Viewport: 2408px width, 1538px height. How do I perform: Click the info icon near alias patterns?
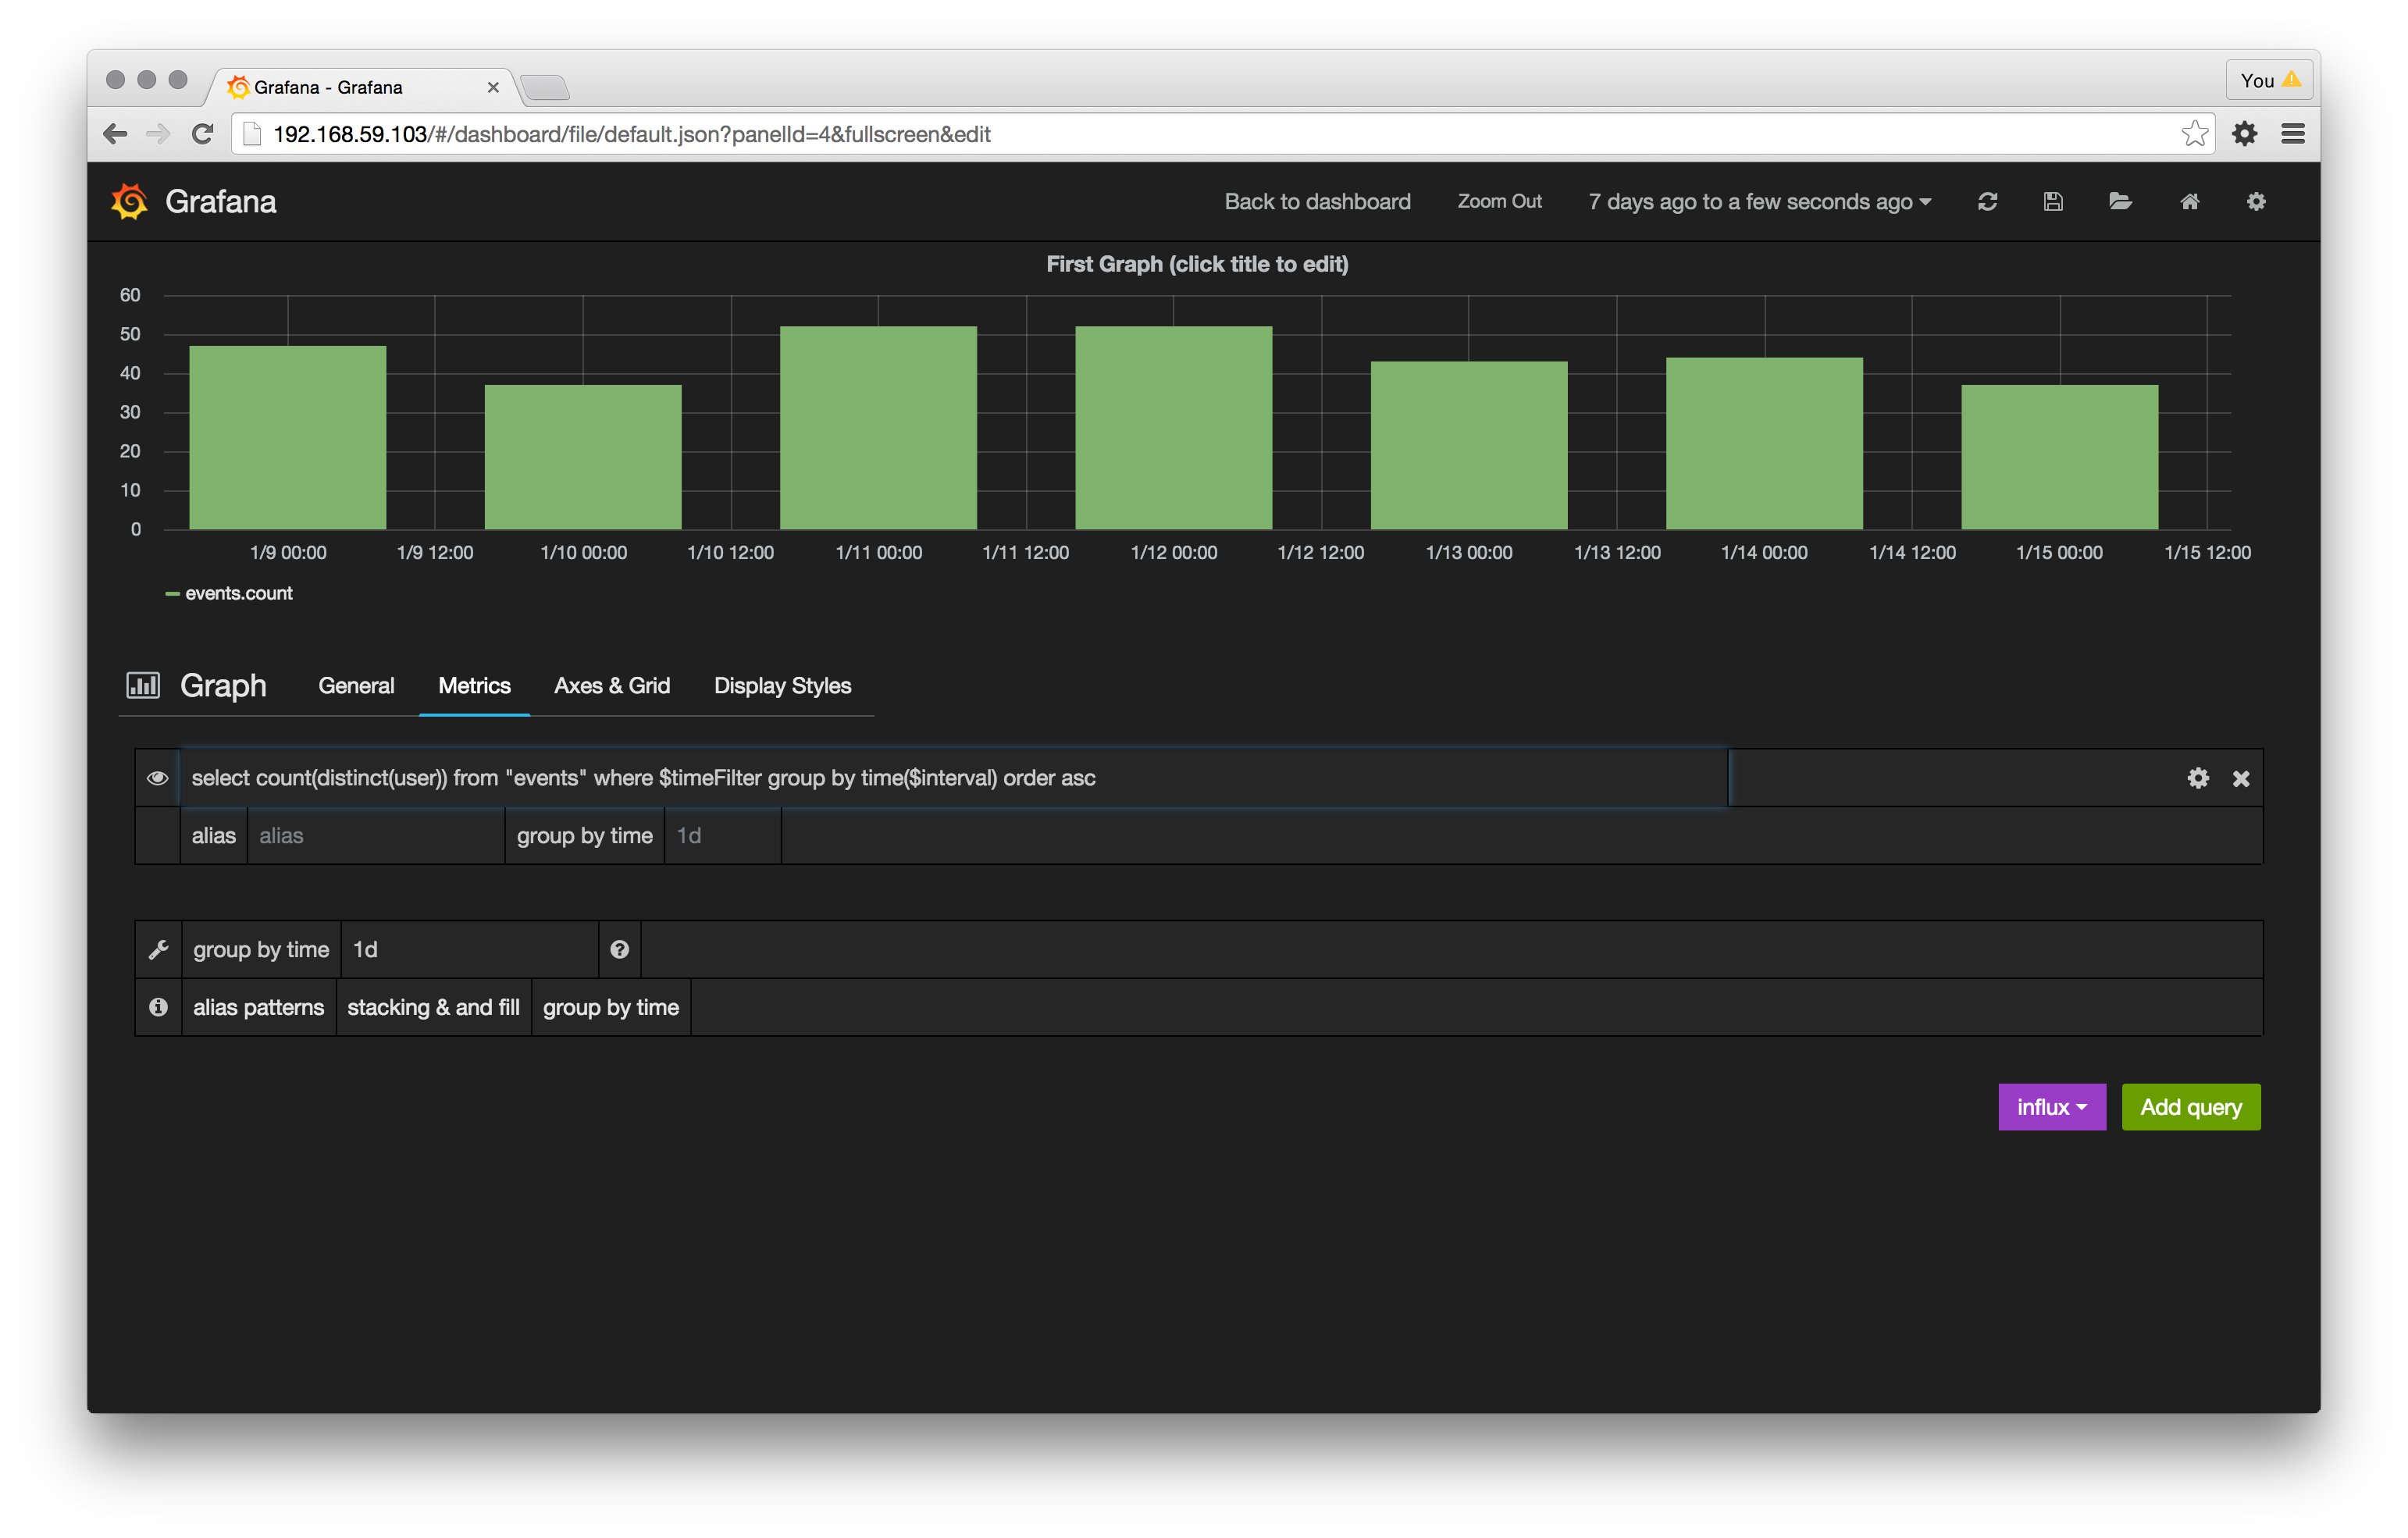(158, 1007)
